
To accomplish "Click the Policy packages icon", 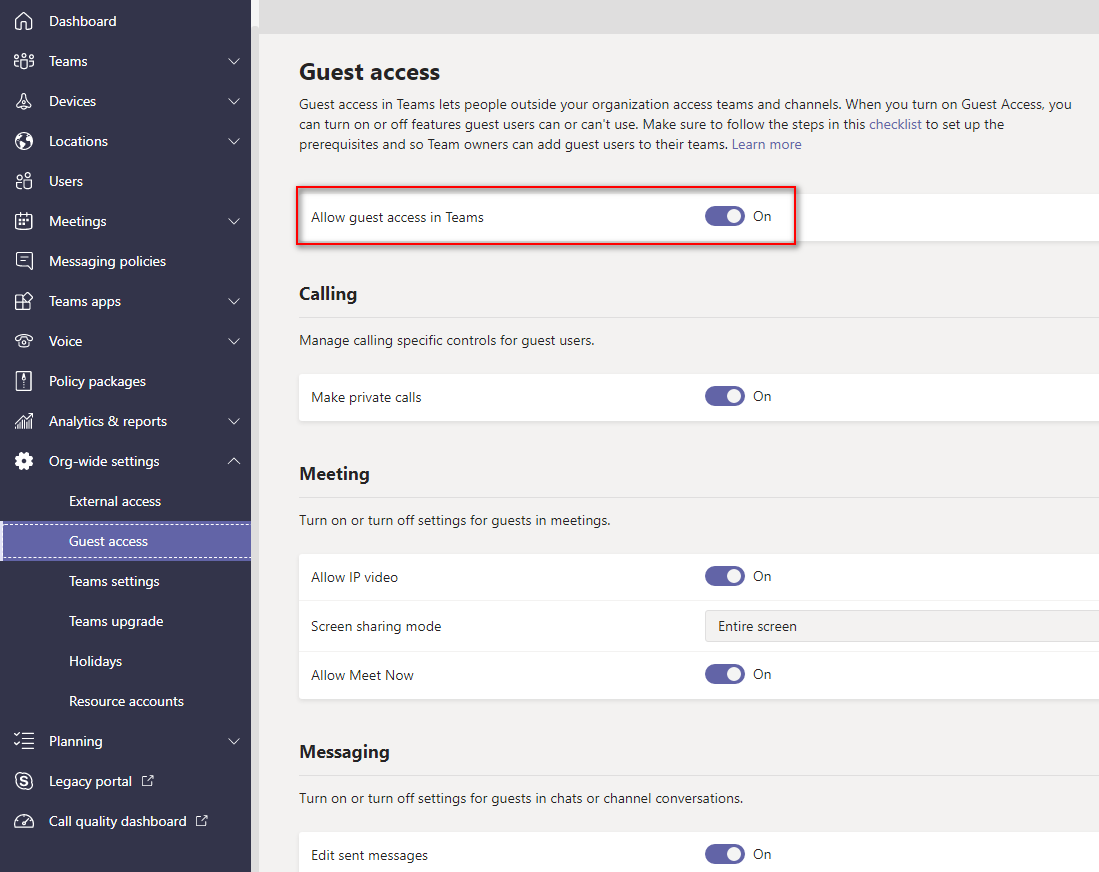I will (x=24, y=381).
